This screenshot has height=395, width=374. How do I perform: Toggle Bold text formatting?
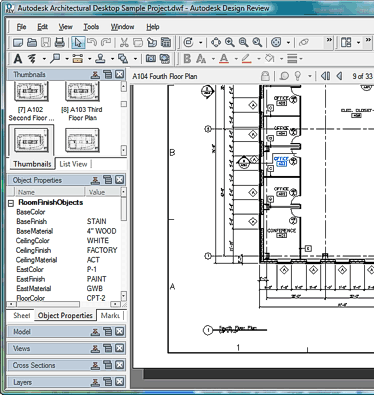click(187, 59)
